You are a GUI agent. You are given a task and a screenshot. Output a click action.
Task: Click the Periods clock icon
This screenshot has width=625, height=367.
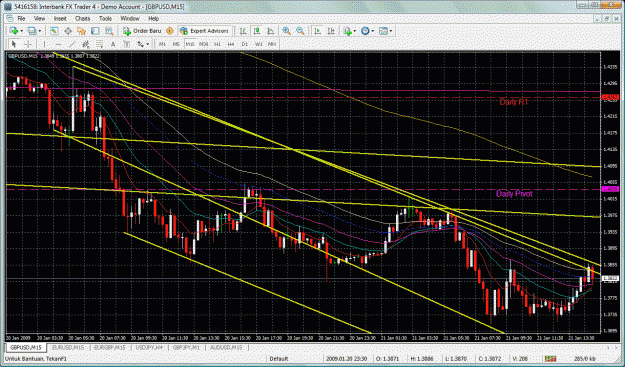point(365,31)
